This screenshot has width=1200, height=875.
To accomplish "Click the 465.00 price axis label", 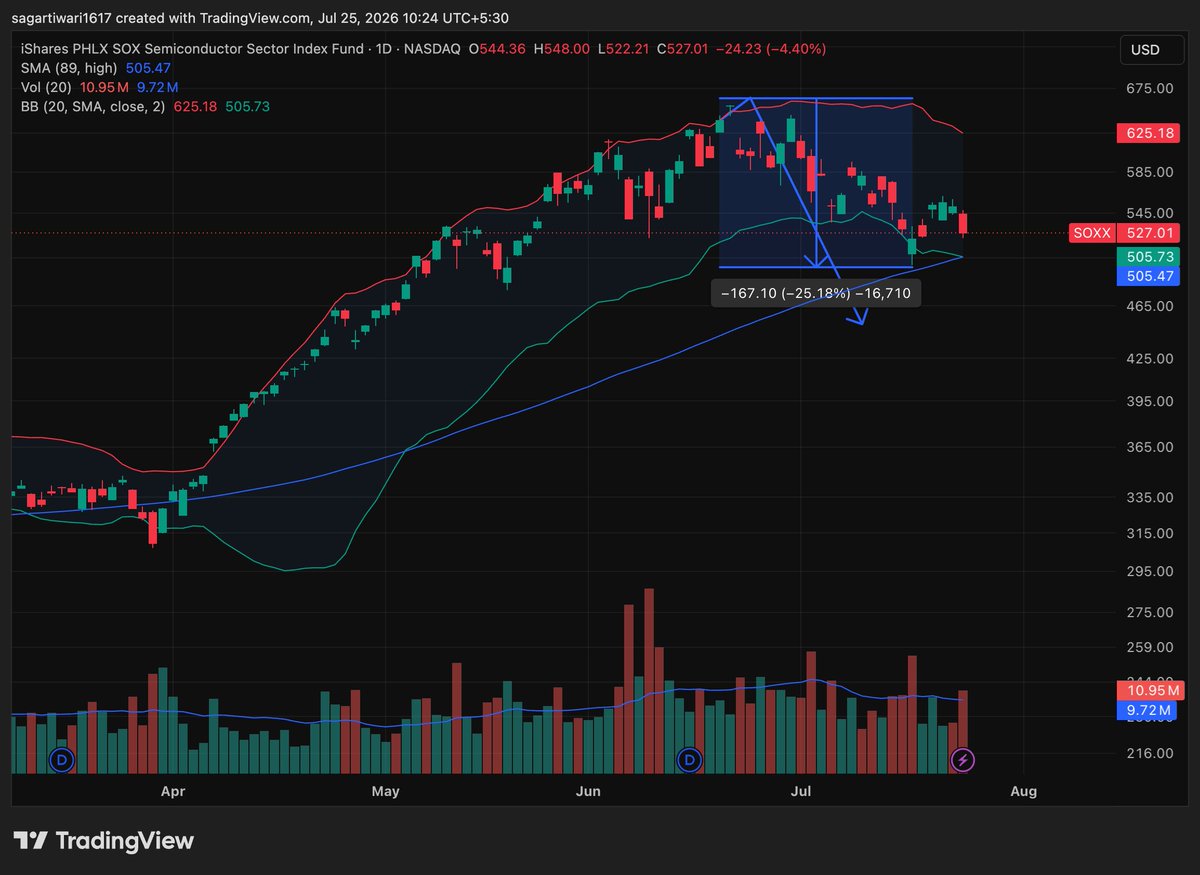I will point(1150,305).
